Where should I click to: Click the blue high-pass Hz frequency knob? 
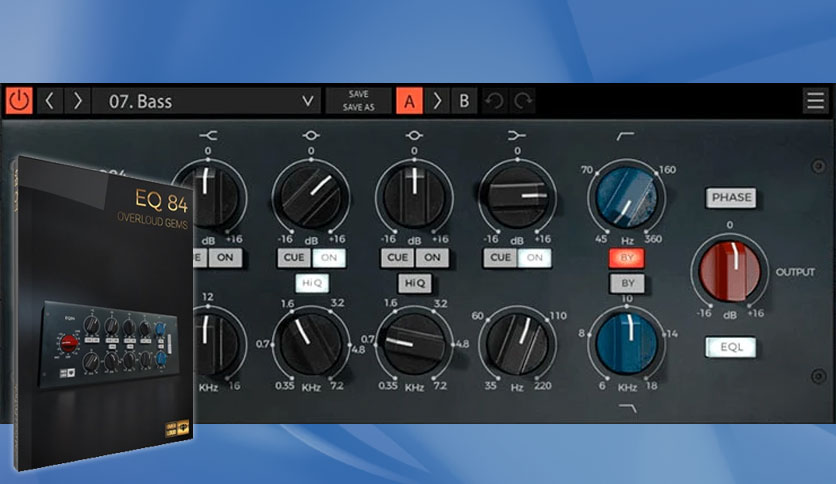point(626,197)
